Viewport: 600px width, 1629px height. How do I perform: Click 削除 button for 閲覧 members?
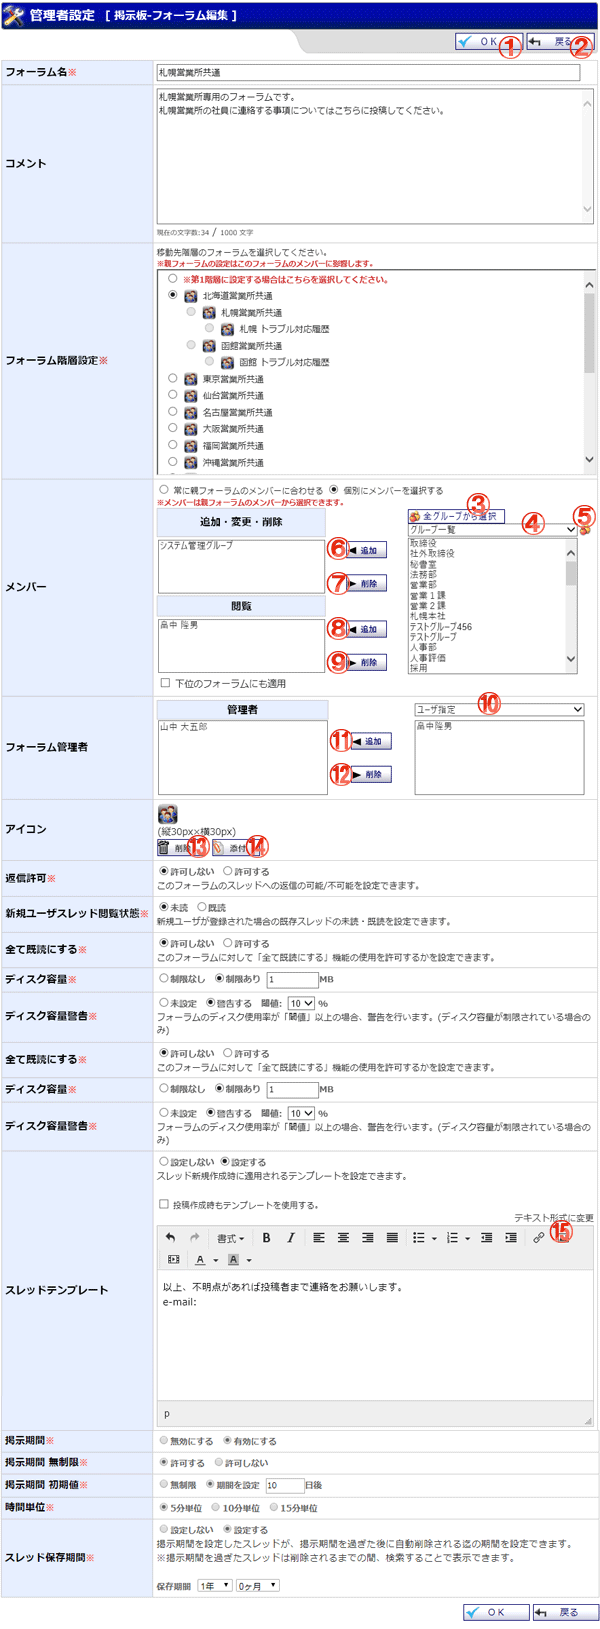tap(366, 662)
